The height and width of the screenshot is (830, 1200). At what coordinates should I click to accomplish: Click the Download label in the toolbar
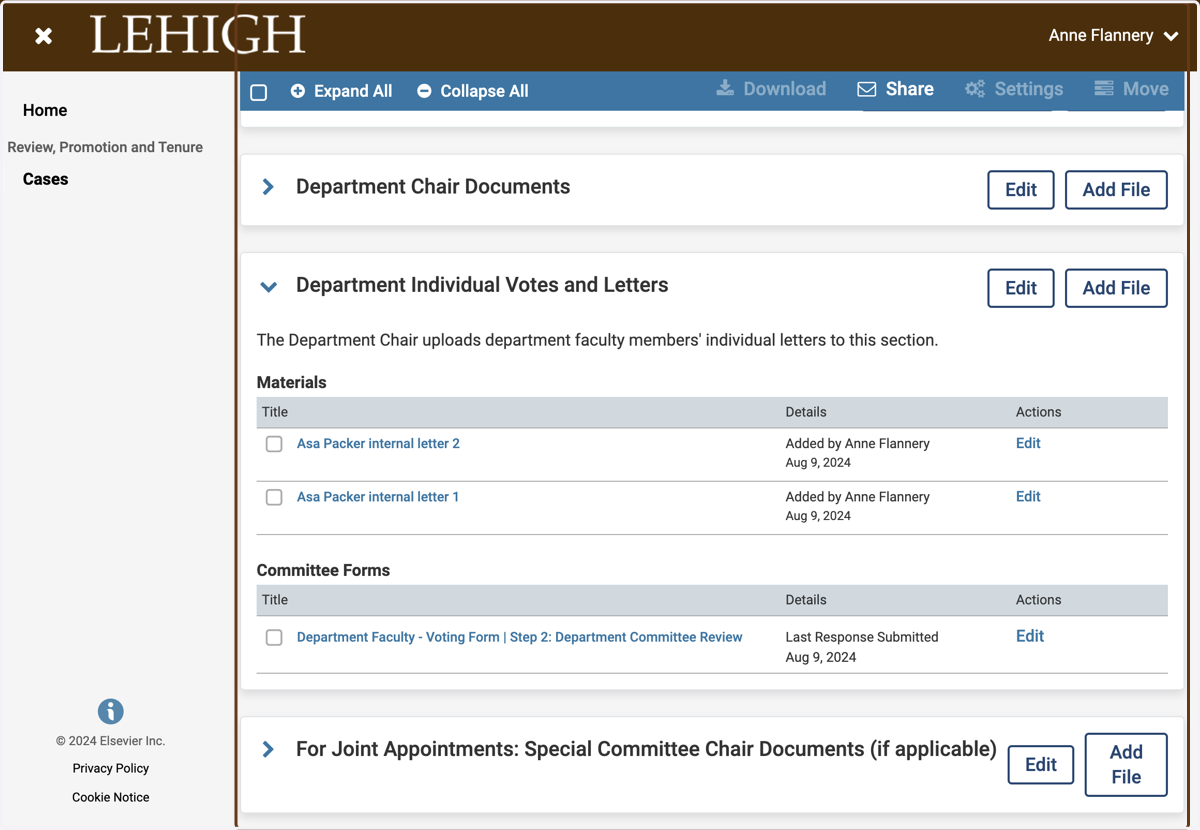point(785,89)
